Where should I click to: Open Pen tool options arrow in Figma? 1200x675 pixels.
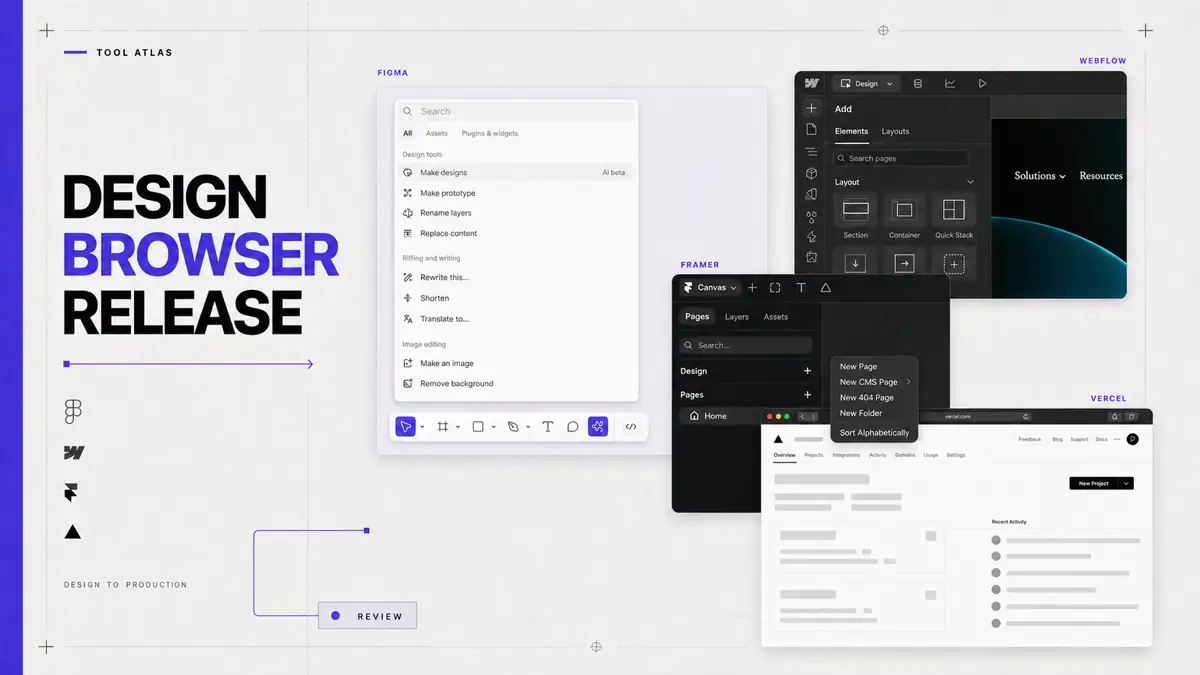(528, 427)
